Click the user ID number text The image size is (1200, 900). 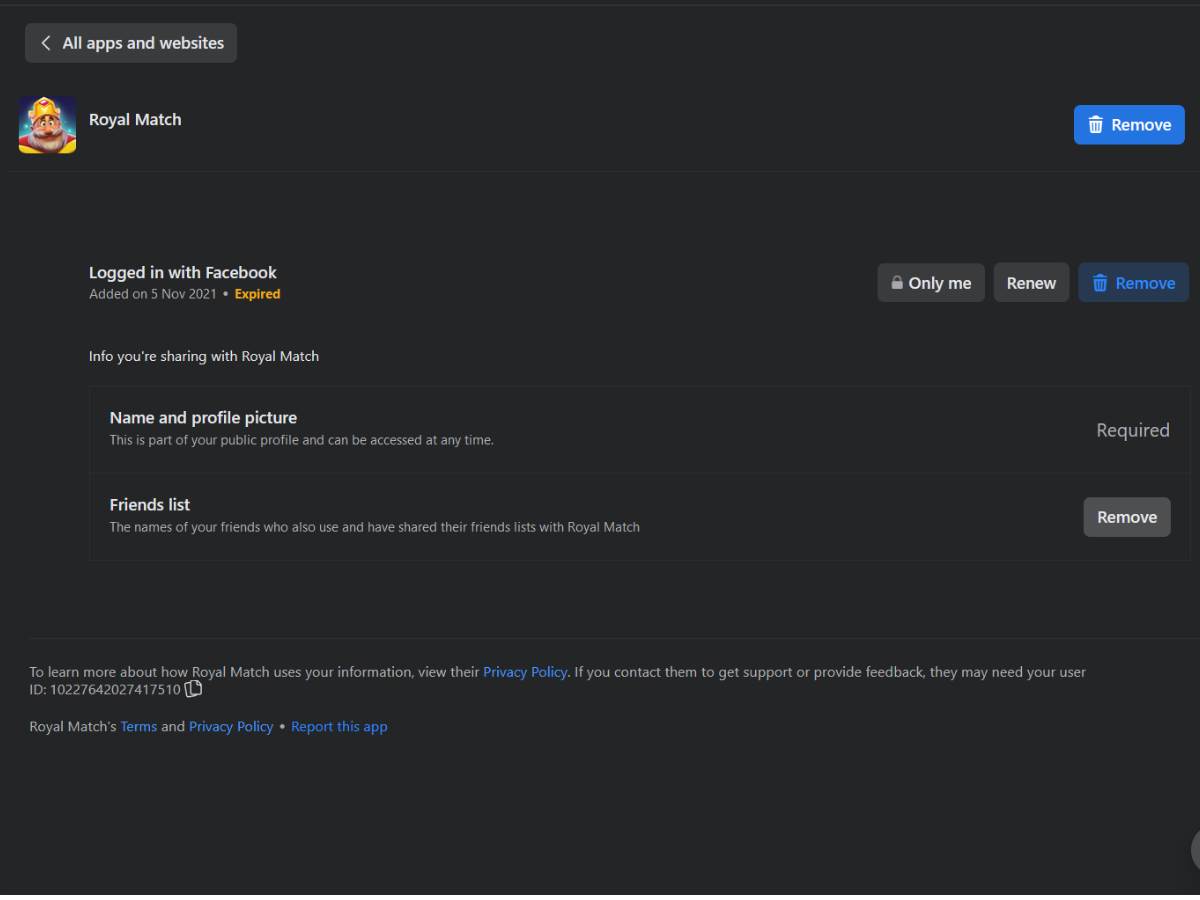pos(115,690)
